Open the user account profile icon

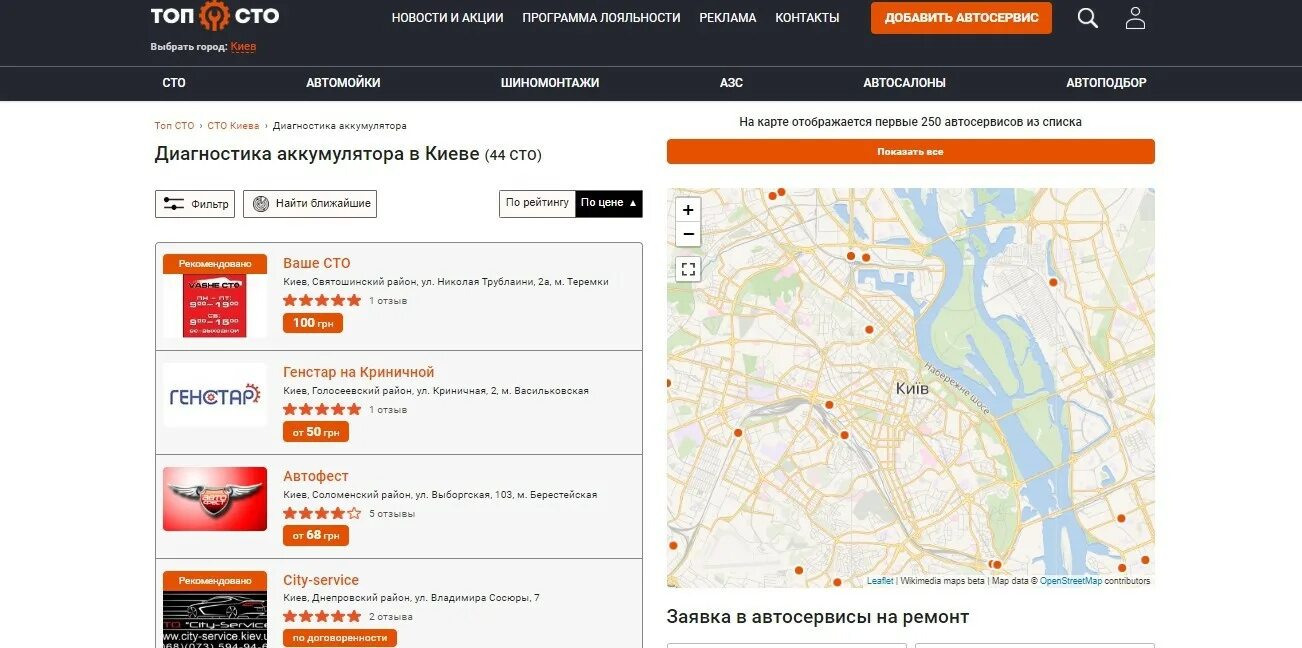tap(1135, 18)
